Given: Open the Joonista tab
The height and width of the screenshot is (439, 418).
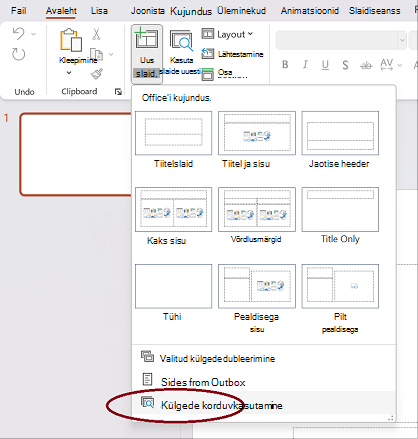Looking at the screenshot, I should pyautogui.click(x=147, y=11).
